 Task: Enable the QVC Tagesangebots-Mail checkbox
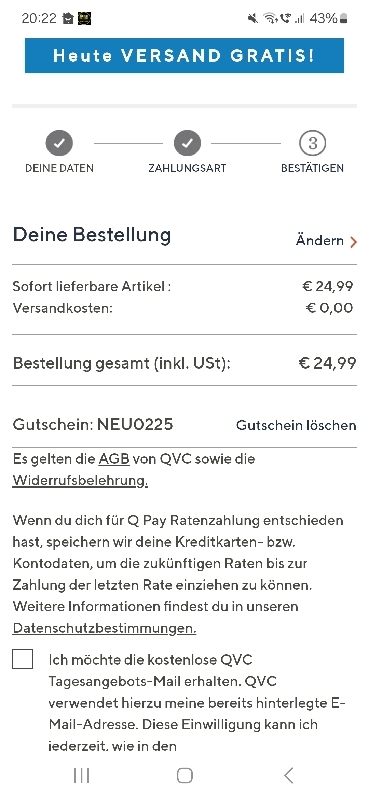tap(22, 659)
